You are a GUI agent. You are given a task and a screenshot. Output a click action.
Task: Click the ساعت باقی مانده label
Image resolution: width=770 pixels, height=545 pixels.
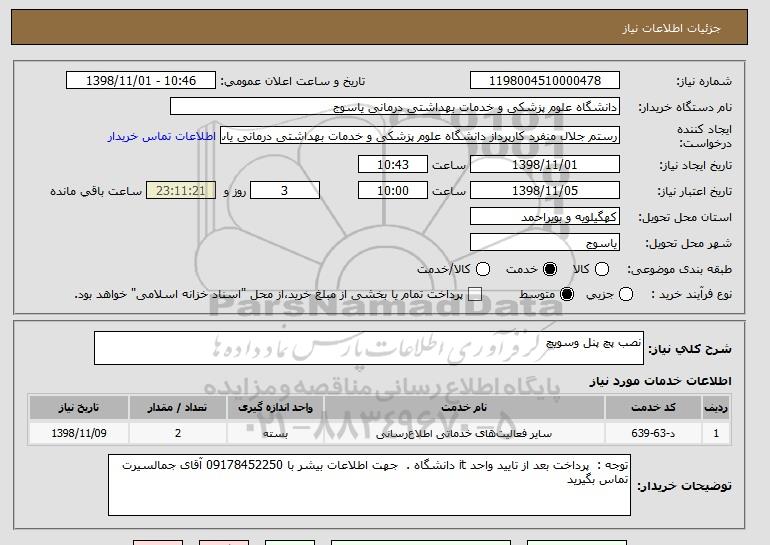(x=96, y=191)
